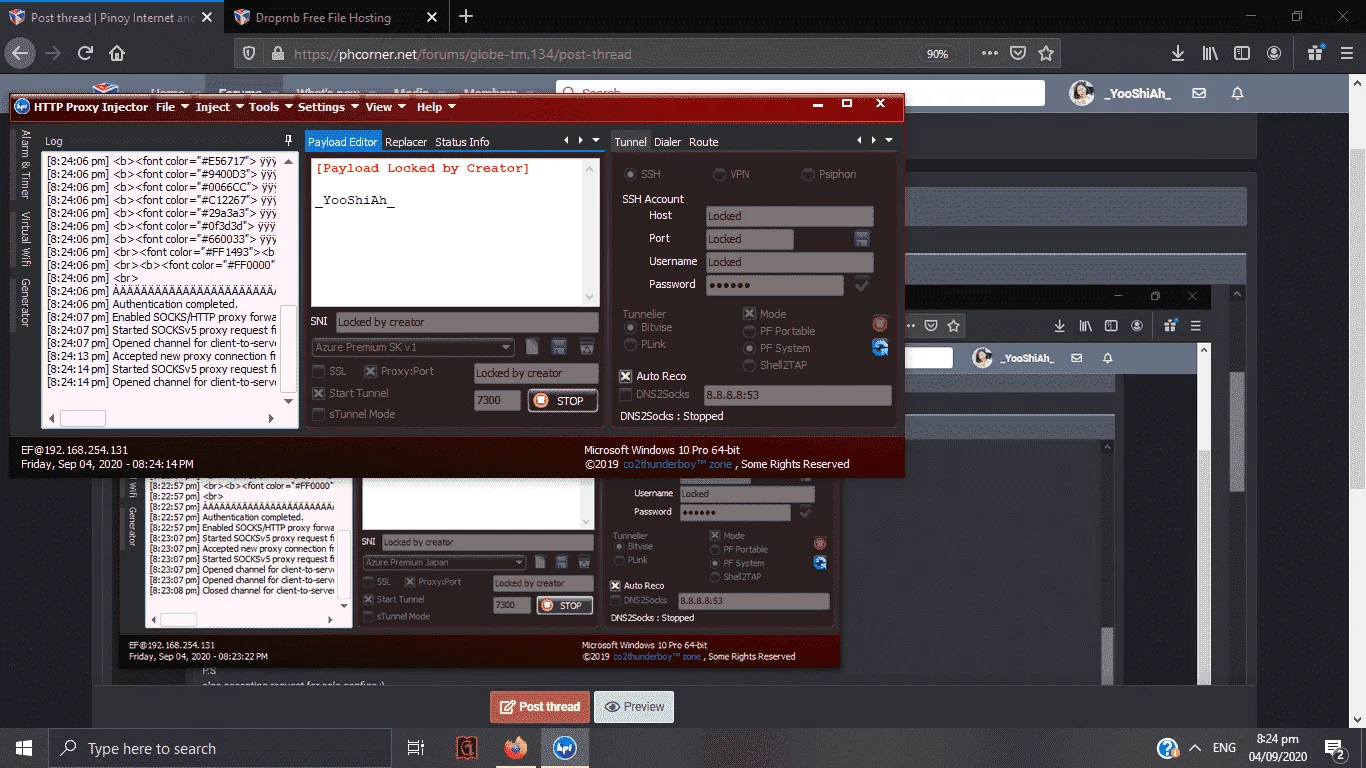The height and width of the screenshot is (768, 1366).
Task: Expand the Tunnel panel tab list arrow
Action: 889,141
